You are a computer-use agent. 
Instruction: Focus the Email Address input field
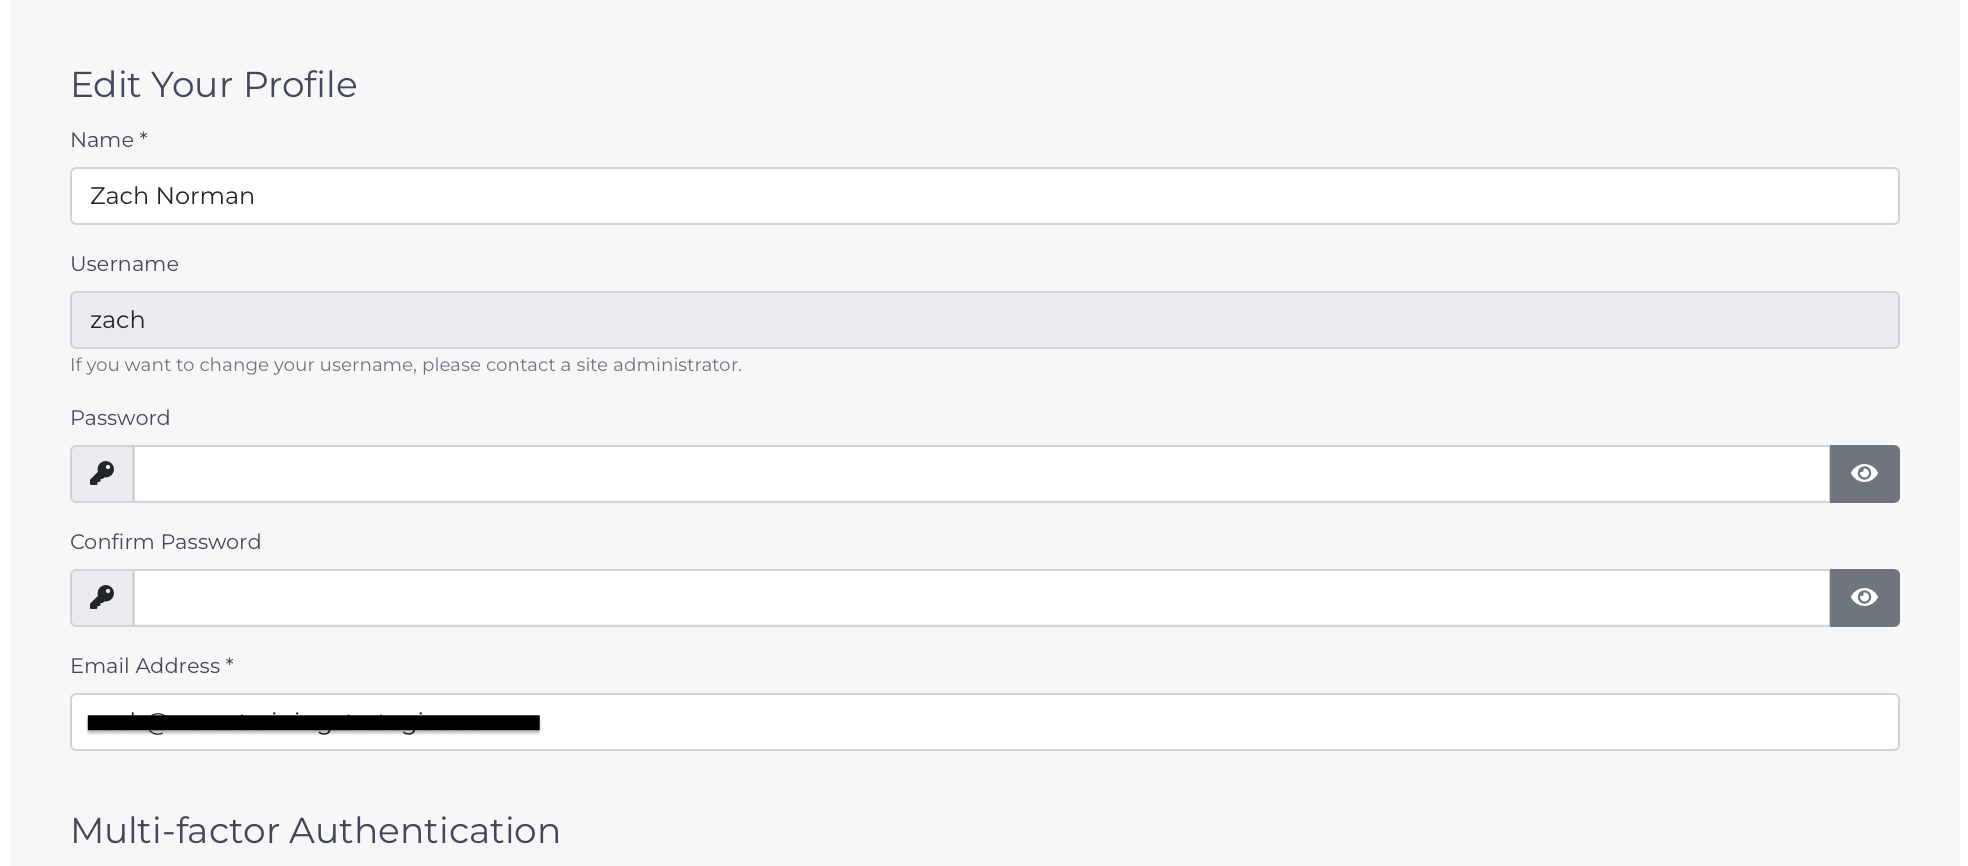[985, 722]
